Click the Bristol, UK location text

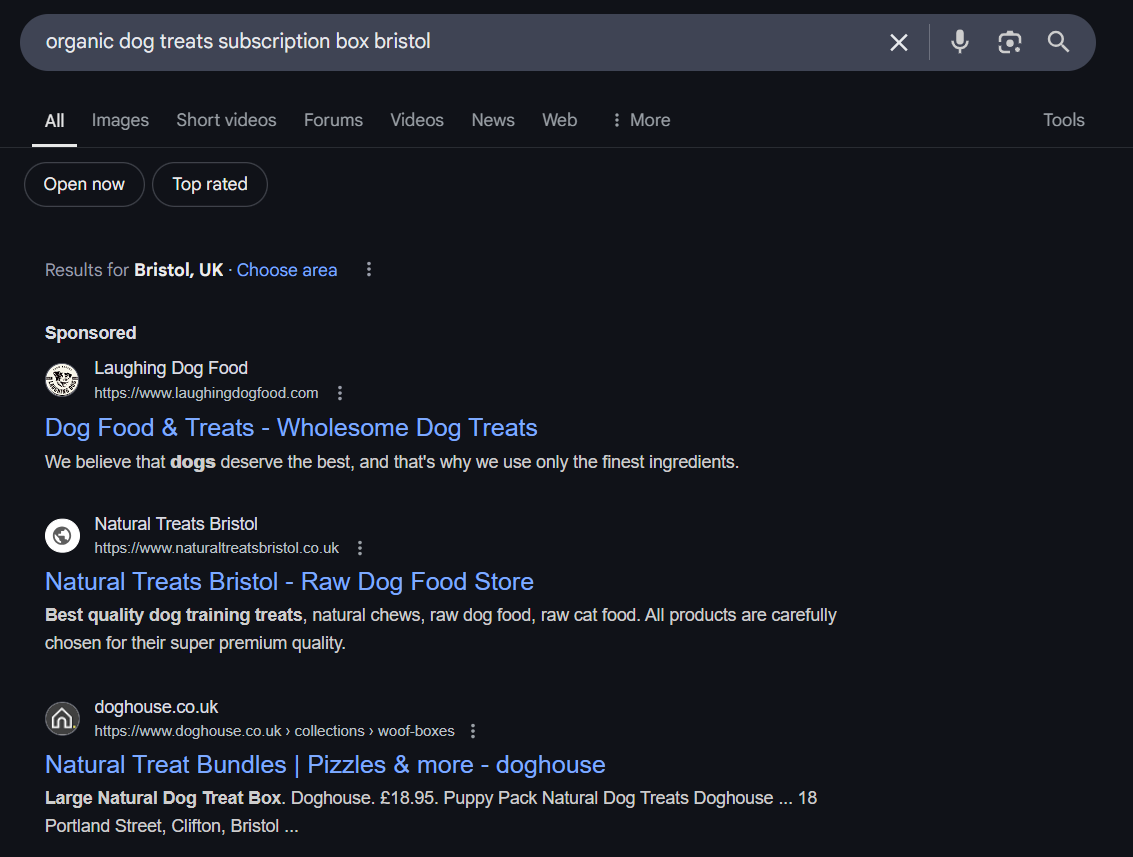[x=178, y=270]
